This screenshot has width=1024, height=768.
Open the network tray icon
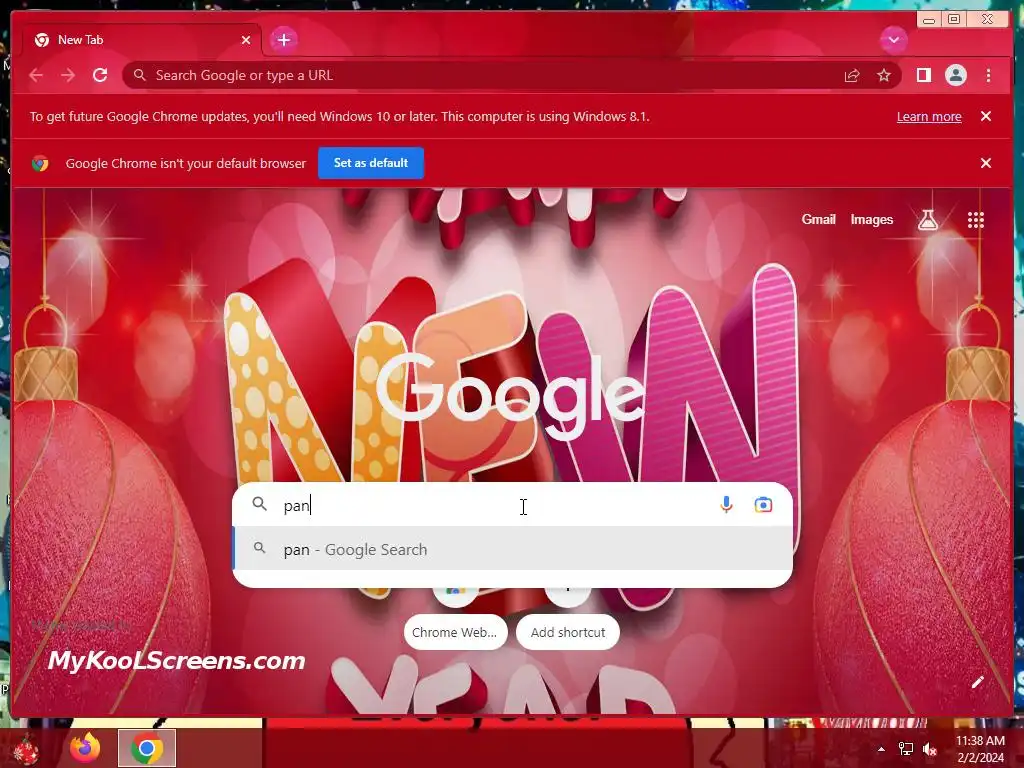tap(906, 749)
